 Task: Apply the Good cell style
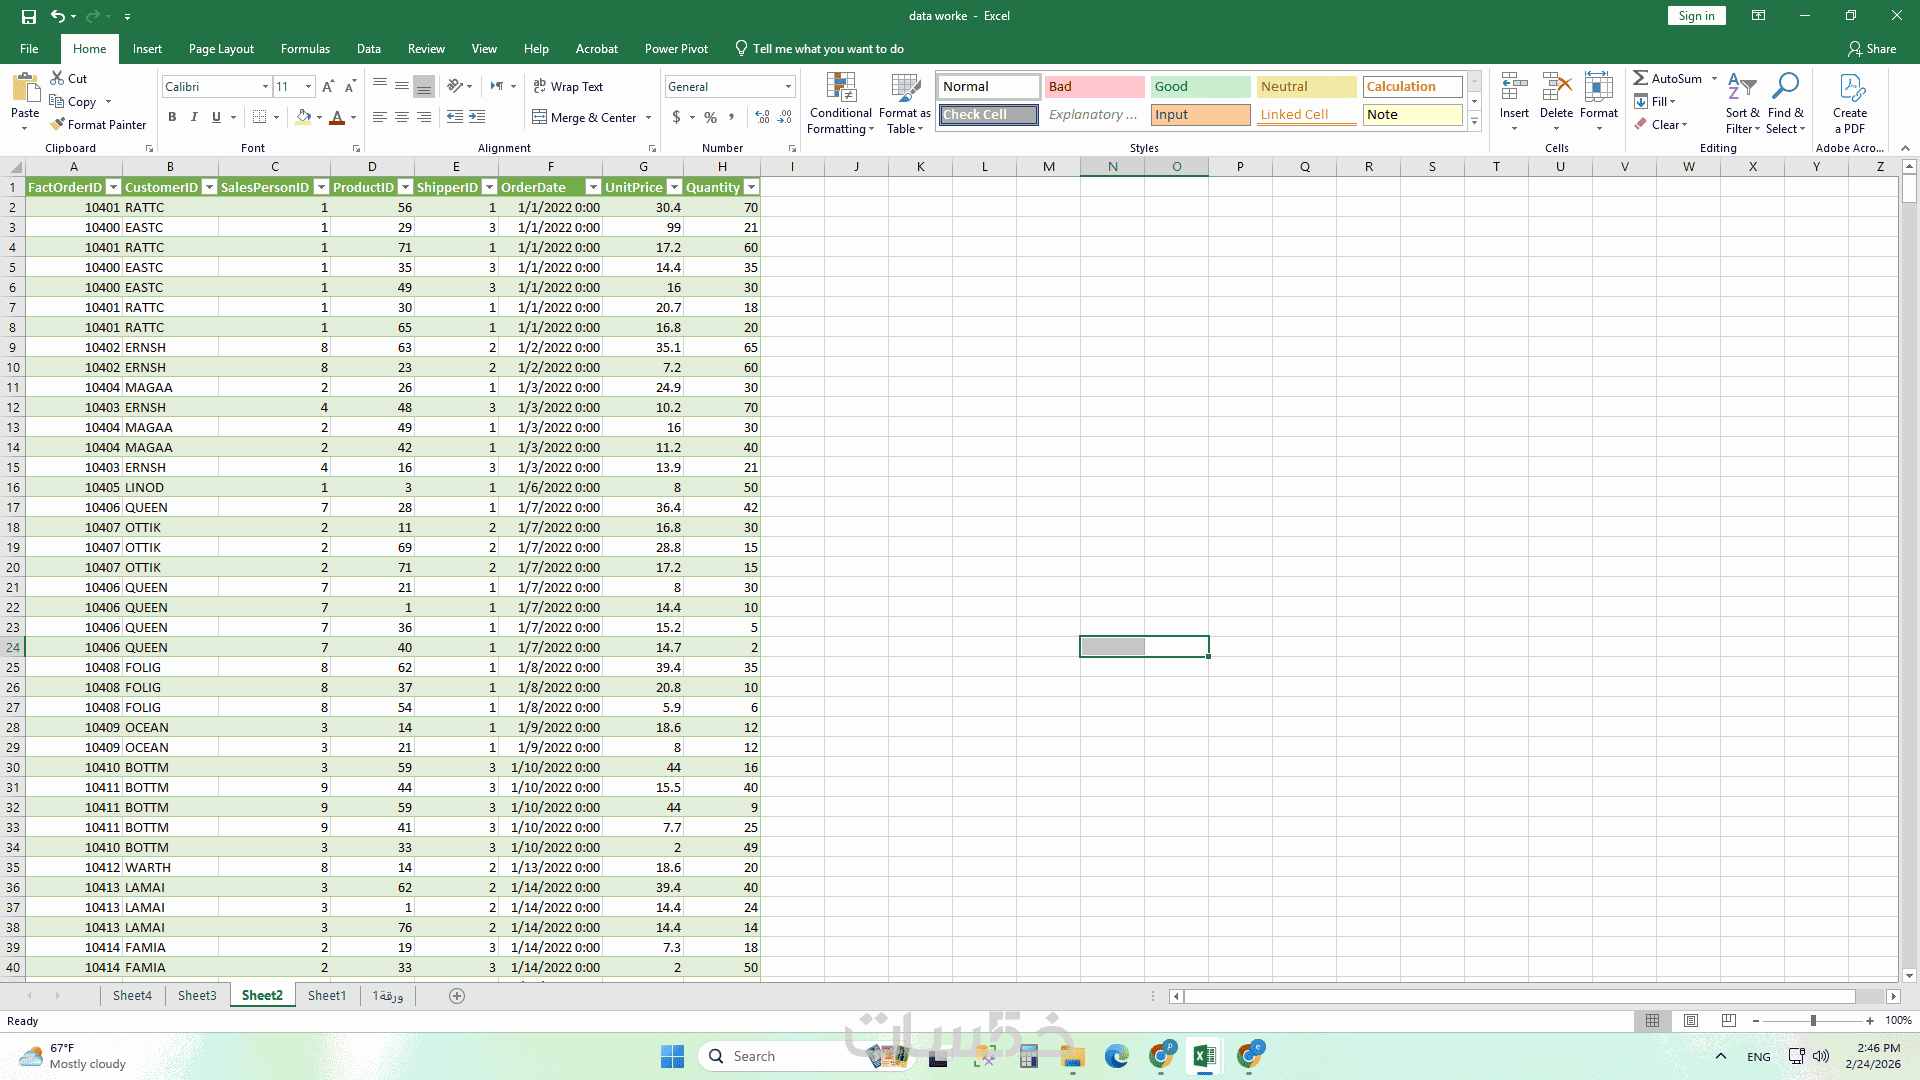click(x=1200, y=87)
